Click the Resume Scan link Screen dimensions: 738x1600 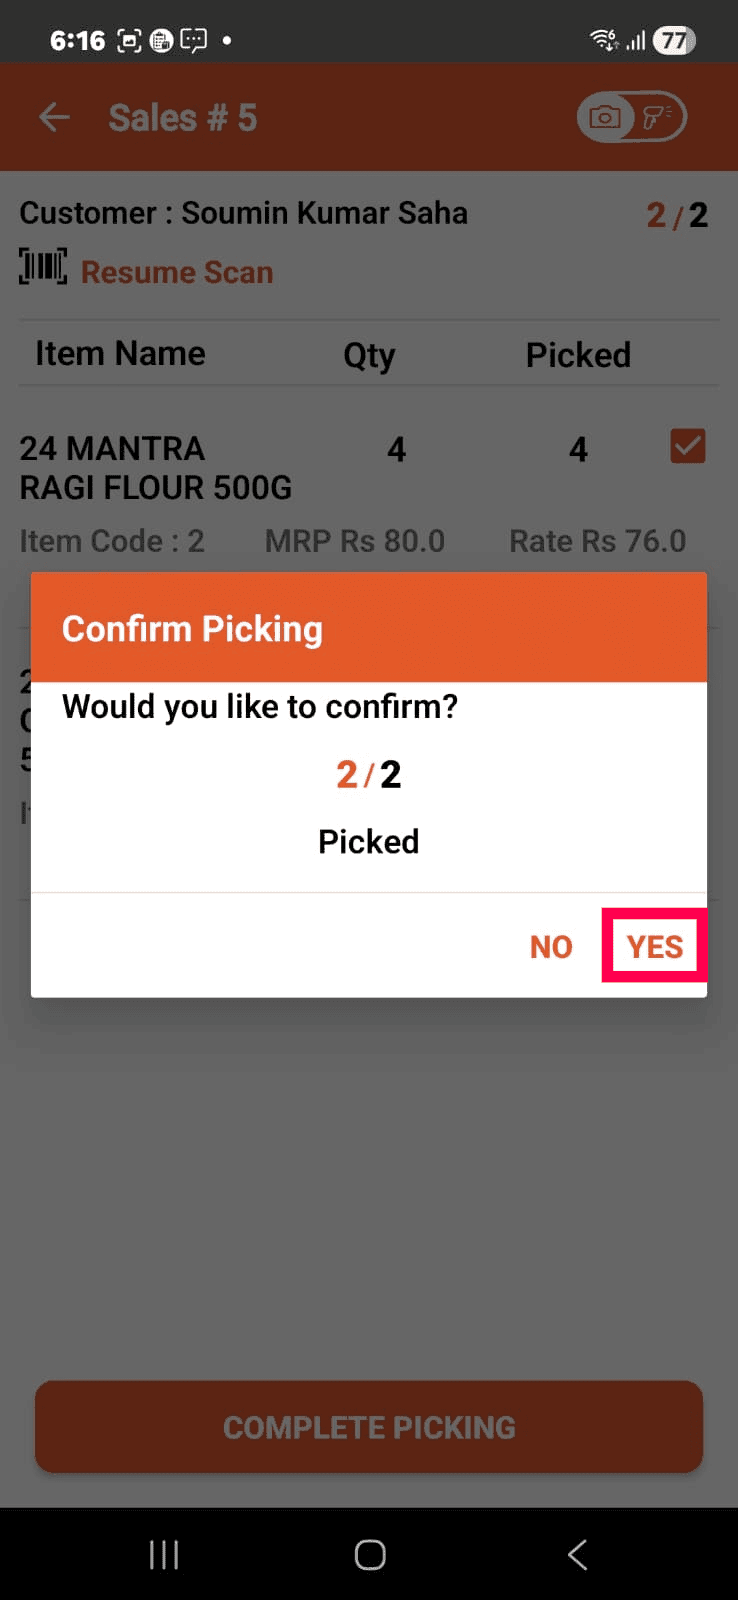[177, 272]
